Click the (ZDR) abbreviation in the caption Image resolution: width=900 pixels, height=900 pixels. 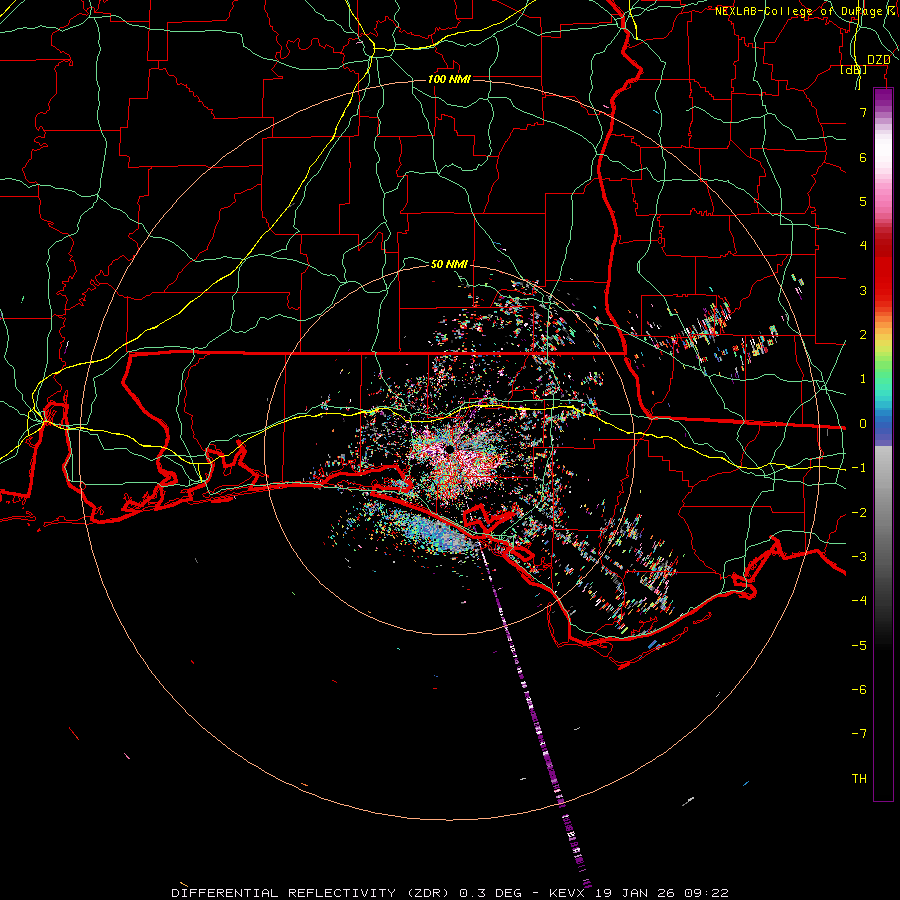click(429, 893)
